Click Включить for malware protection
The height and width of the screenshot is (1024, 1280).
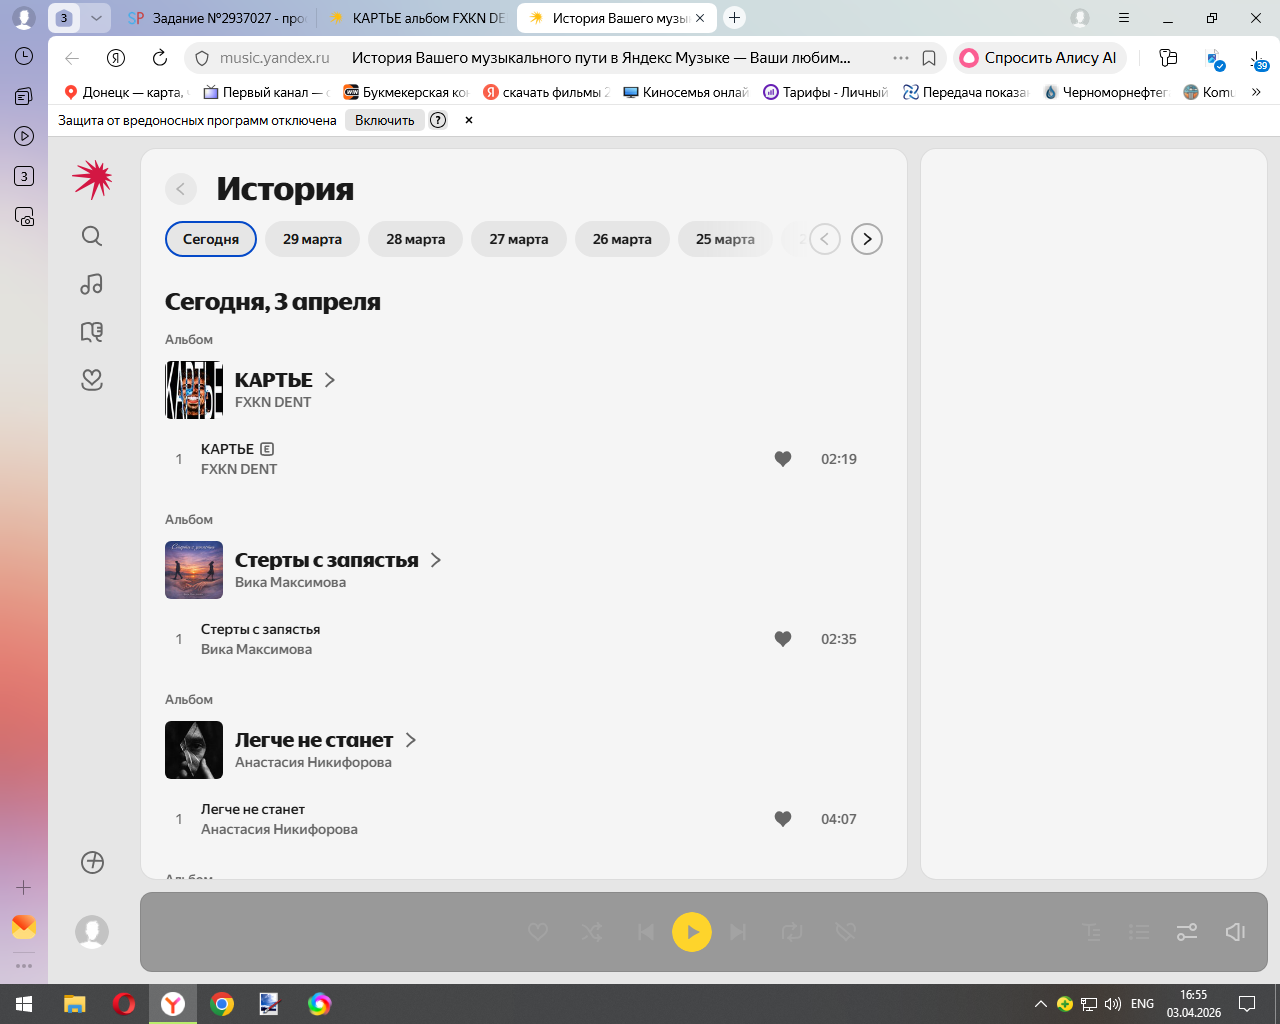385,120
